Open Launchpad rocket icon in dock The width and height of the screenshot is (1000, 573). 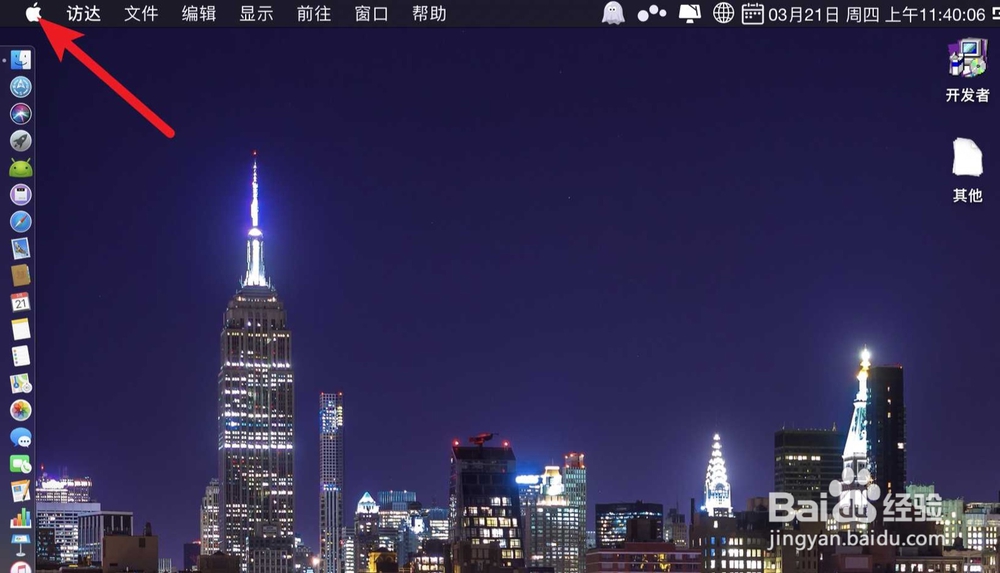tap(21, 140)
